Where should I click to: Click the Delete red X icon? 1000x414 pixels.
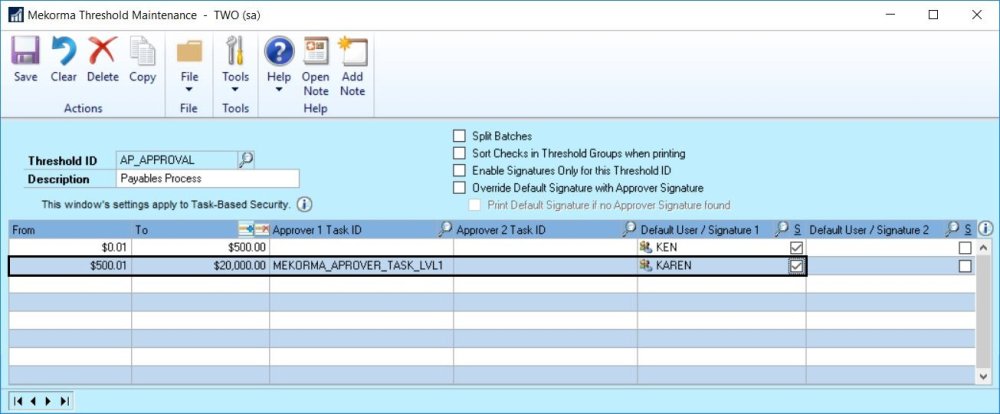103,51
